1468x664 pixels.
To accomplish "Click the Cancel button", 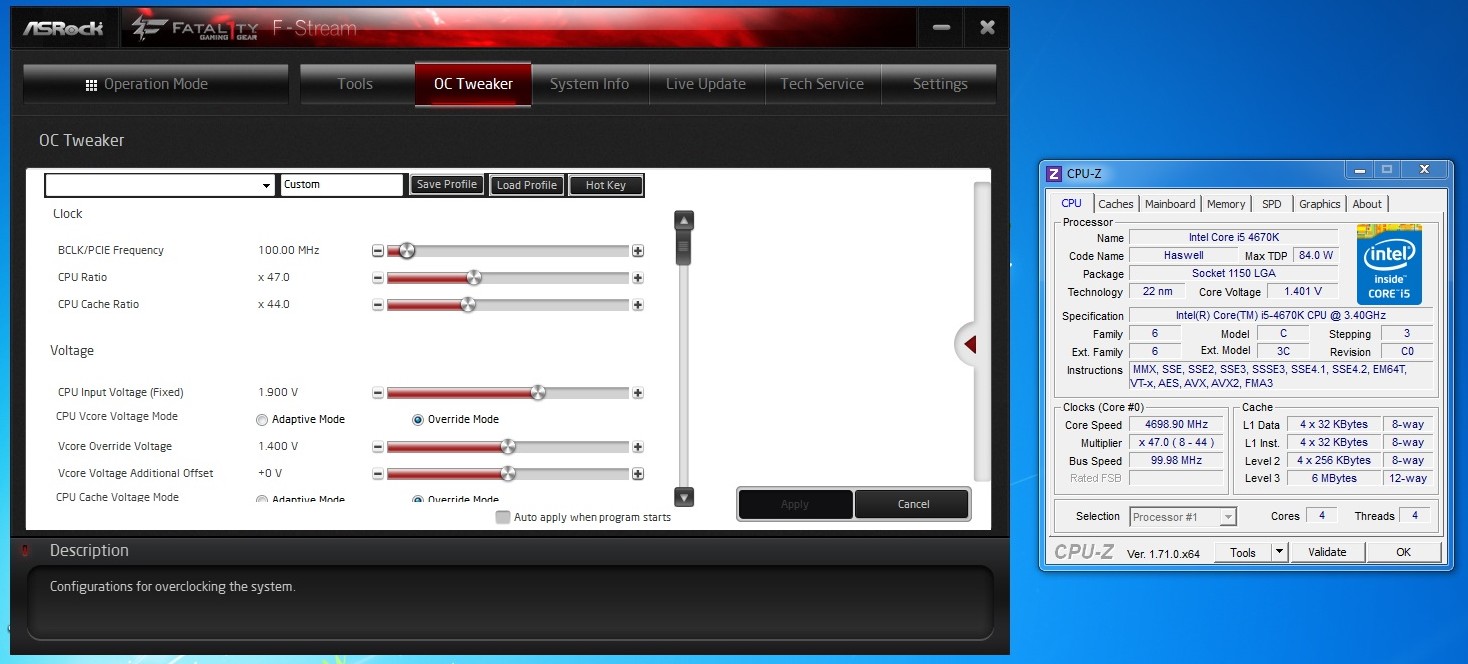I will tap(913, 504).
